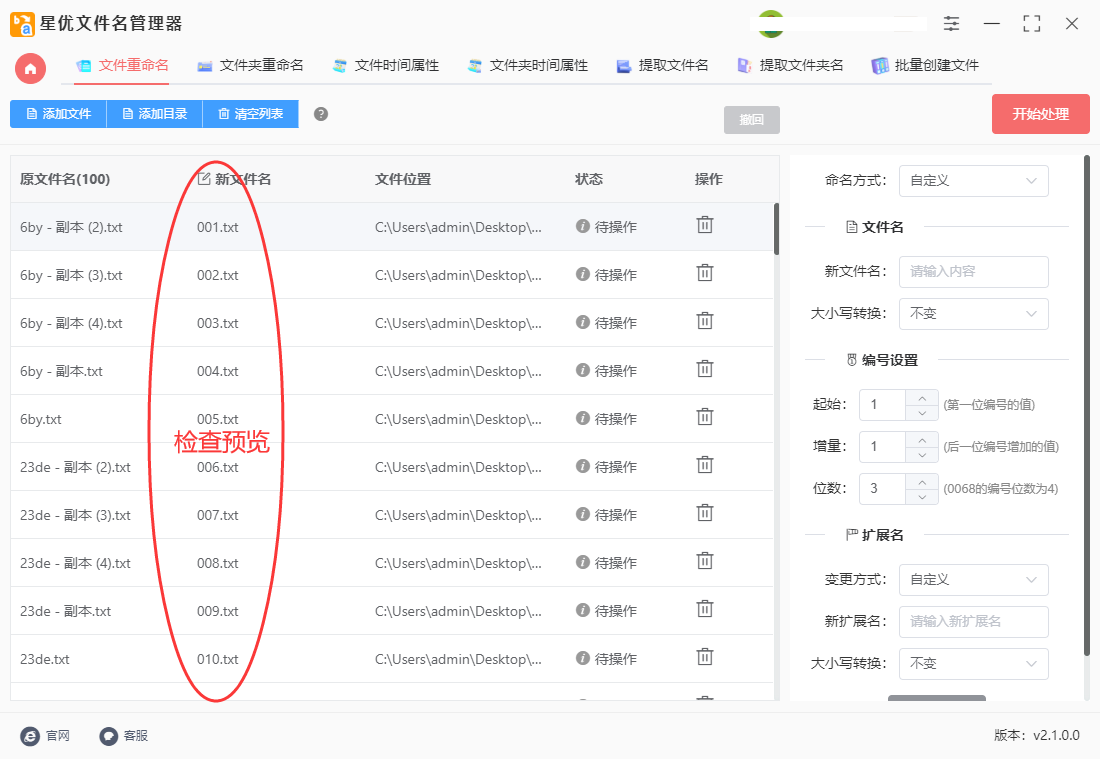
Task: Expand the 变更方式 dropdown in 扩展名 section
Action: (973, 580)
